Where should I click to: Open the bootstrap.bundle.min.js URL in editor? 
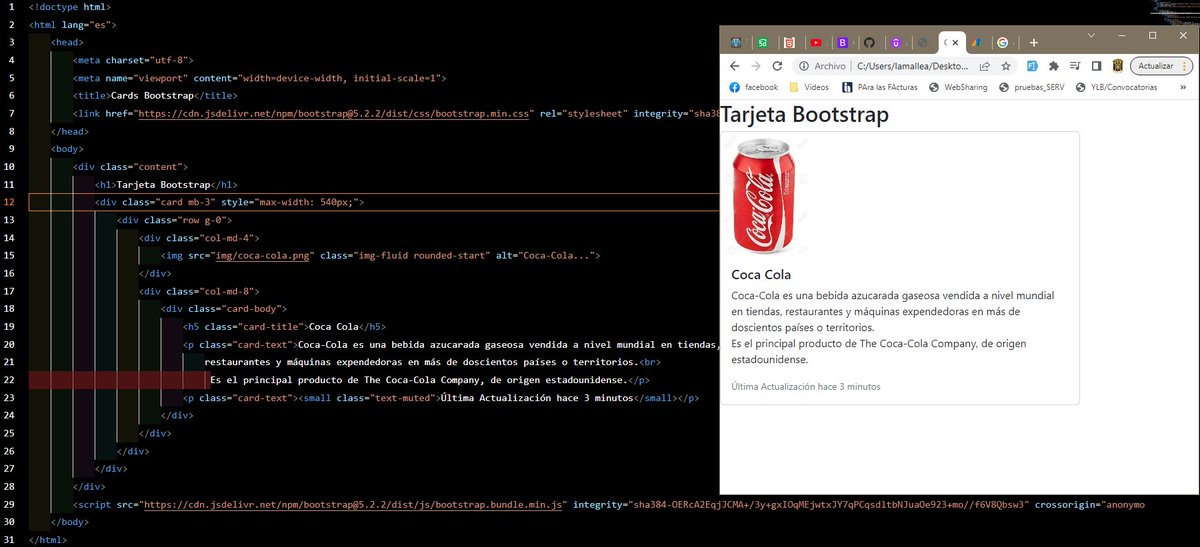(355, 504)
